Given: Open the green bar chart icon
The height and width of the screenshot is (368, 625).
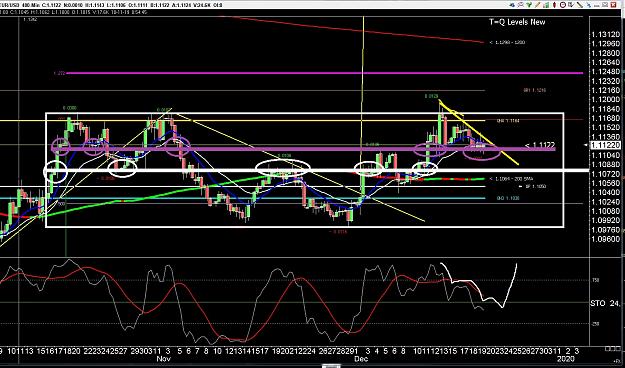Looking at the screenshot, I should 546,5.
